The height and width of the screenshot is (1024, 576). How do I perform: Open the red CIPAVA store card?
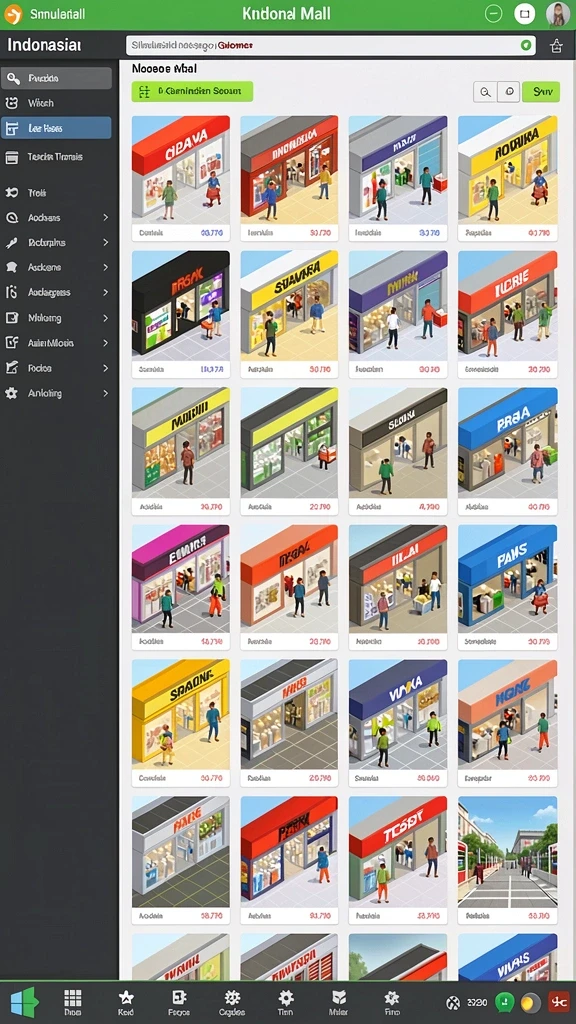pos(181,178)
